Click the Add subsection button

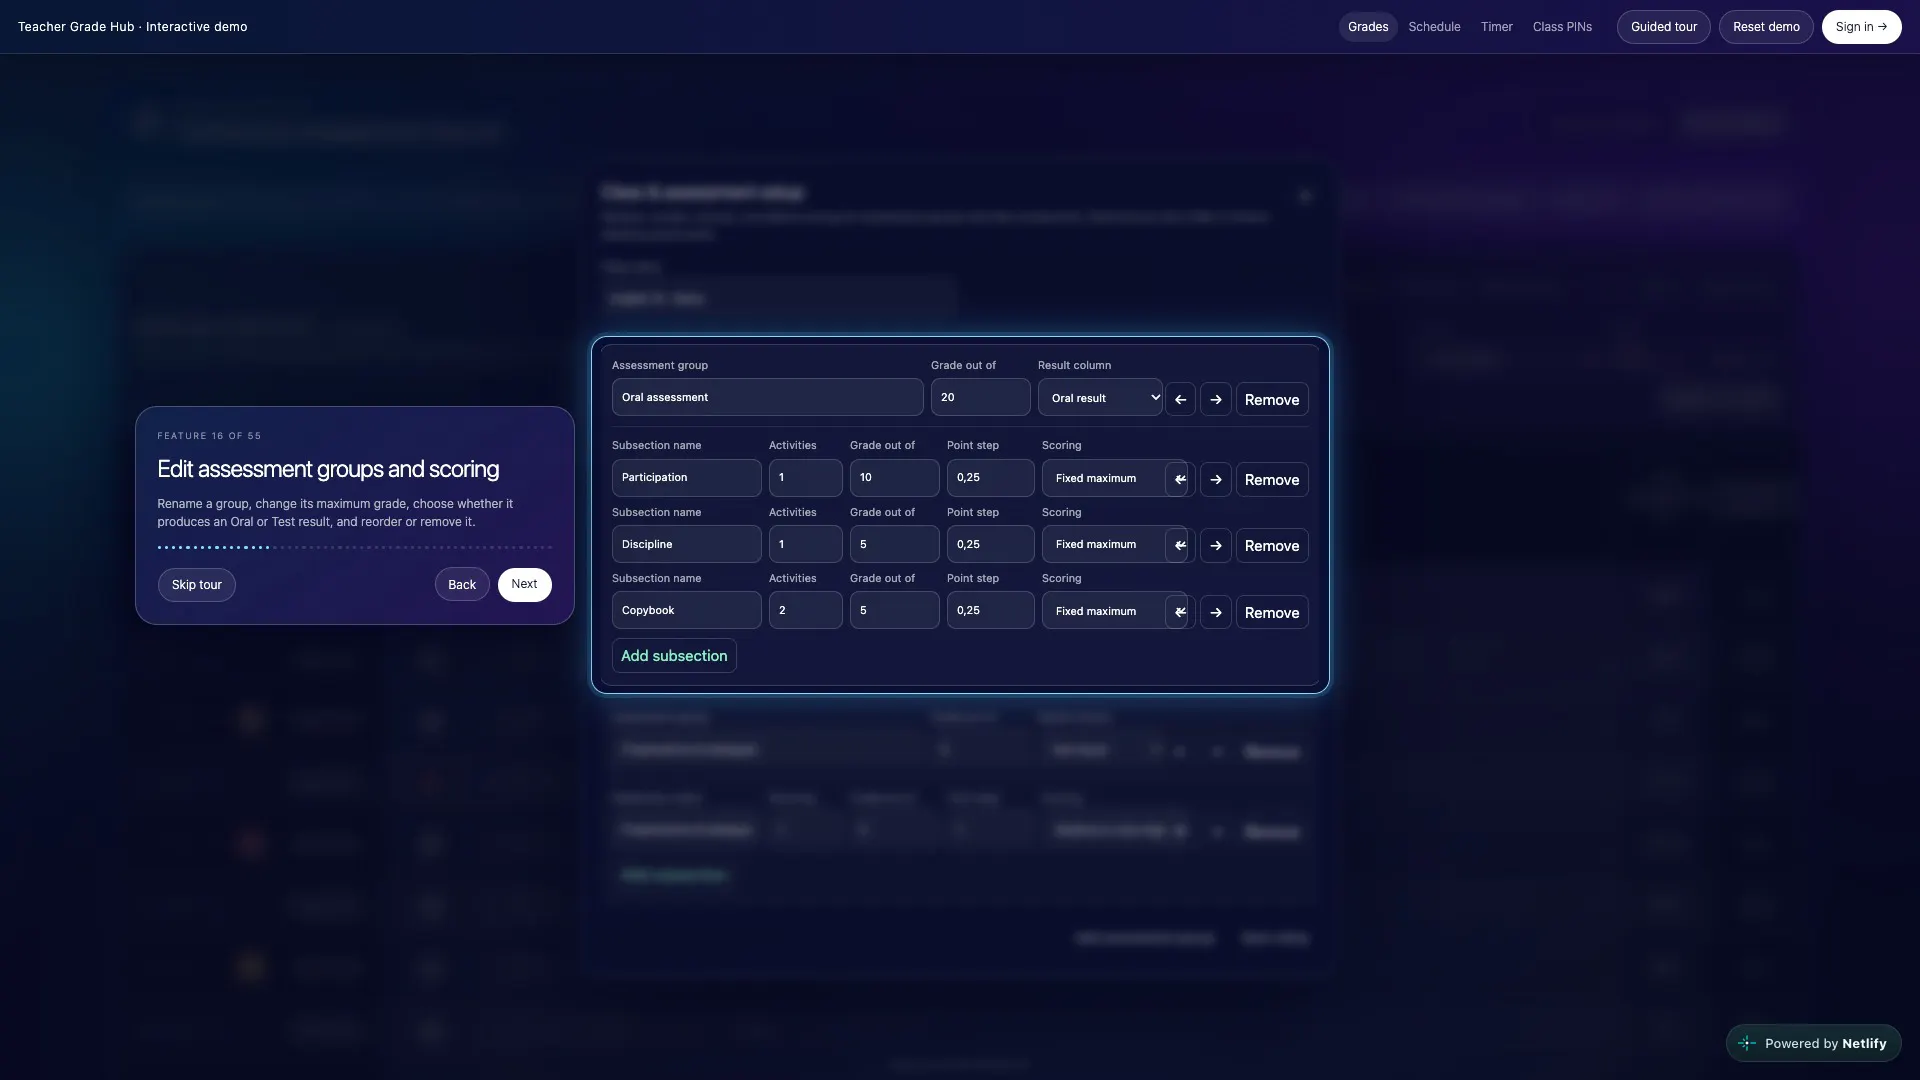(x=674, y=656)
